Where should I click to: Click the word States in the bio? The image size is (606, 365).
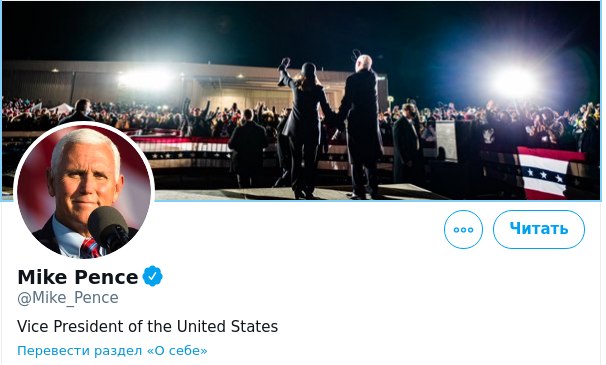click(254, 326)
